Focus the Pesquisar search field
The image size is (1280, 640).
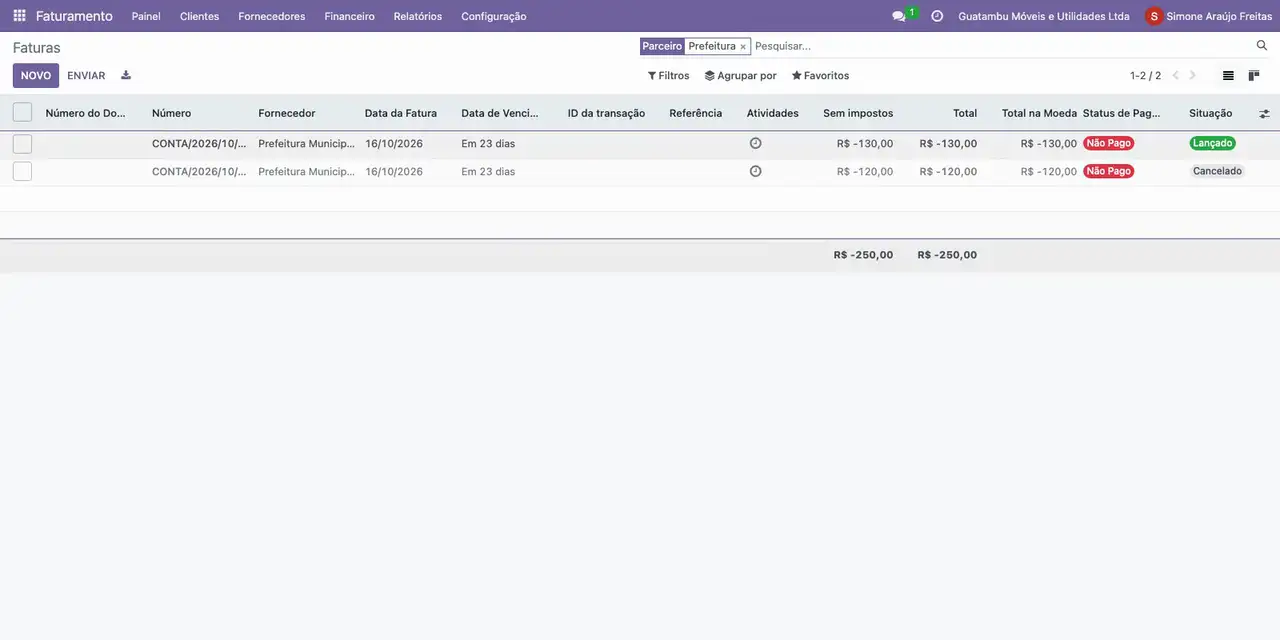(x=1000, y=46)
